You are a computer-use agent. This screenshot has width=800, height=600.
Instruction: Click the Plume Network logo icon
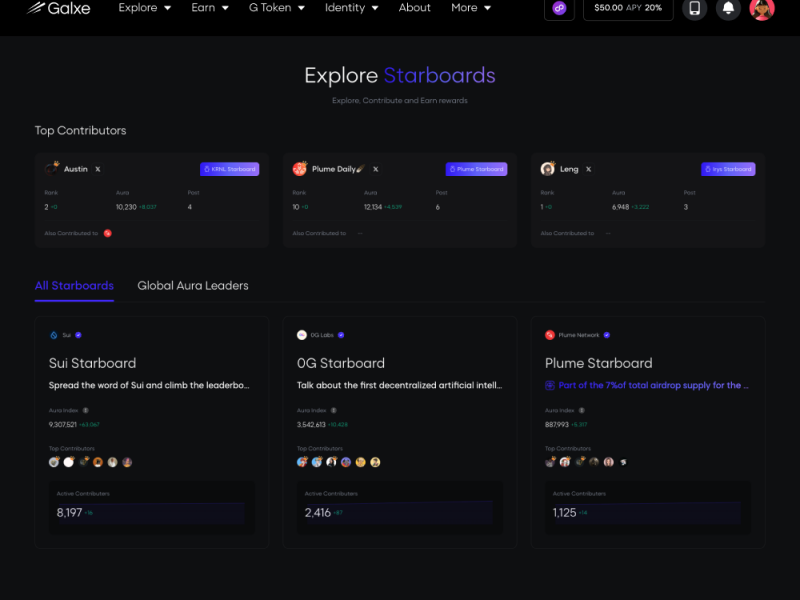pos(549,335)
